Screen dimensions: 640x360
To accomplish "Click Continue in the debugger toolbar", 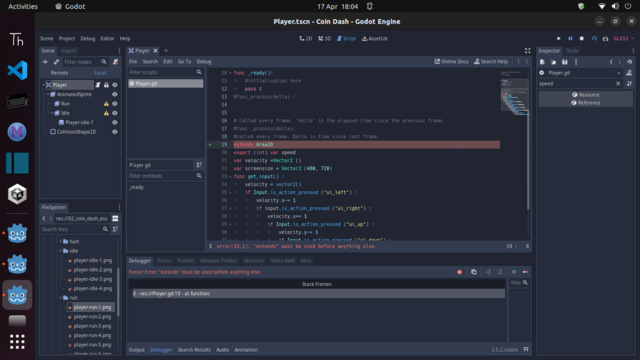I will coord(525,272).
